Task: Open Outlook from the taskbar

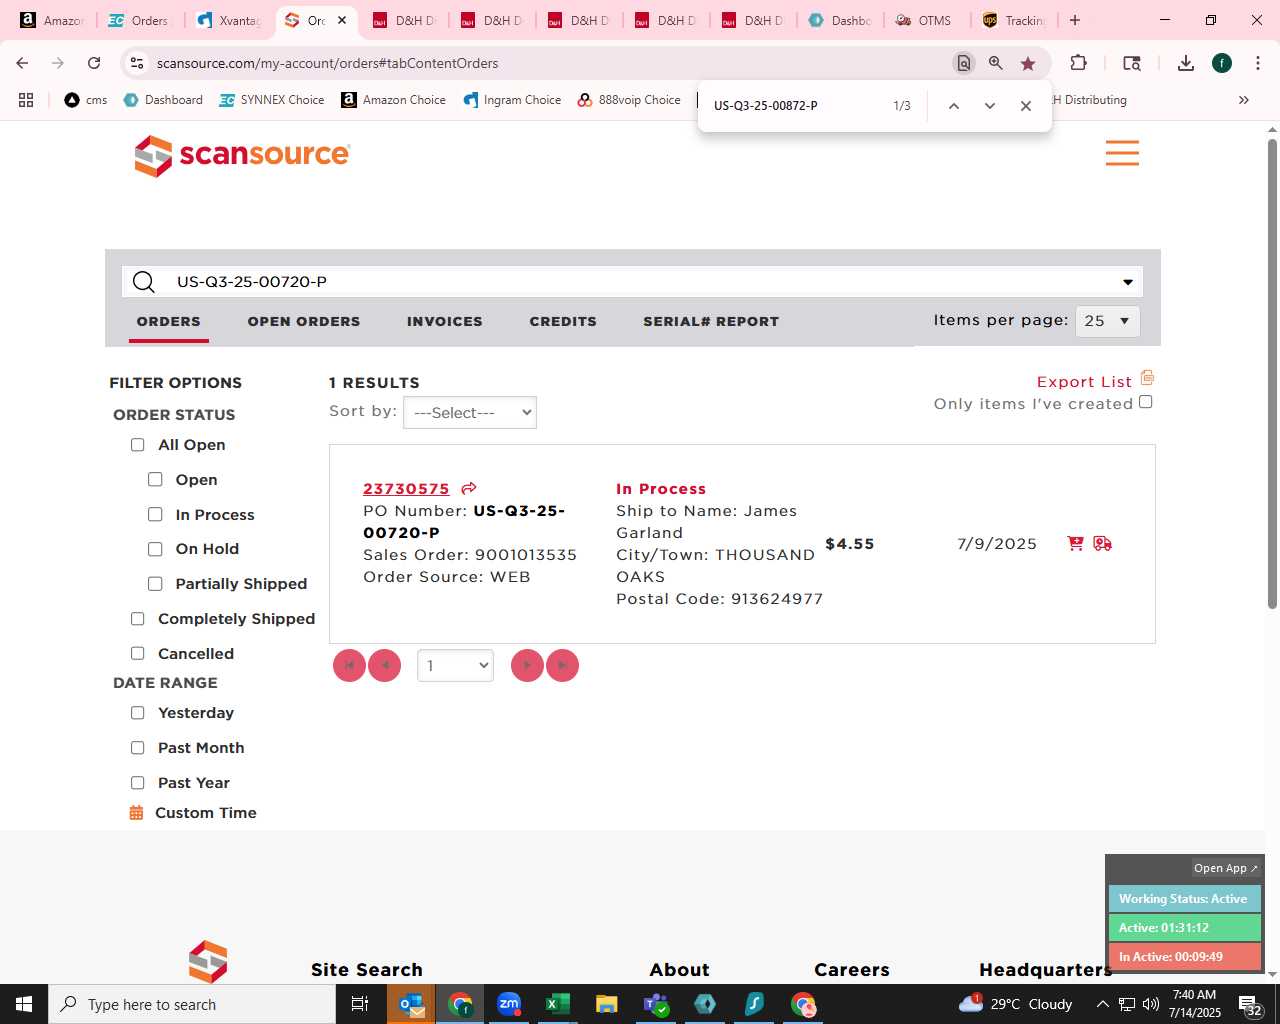Action: [411, 1004]
